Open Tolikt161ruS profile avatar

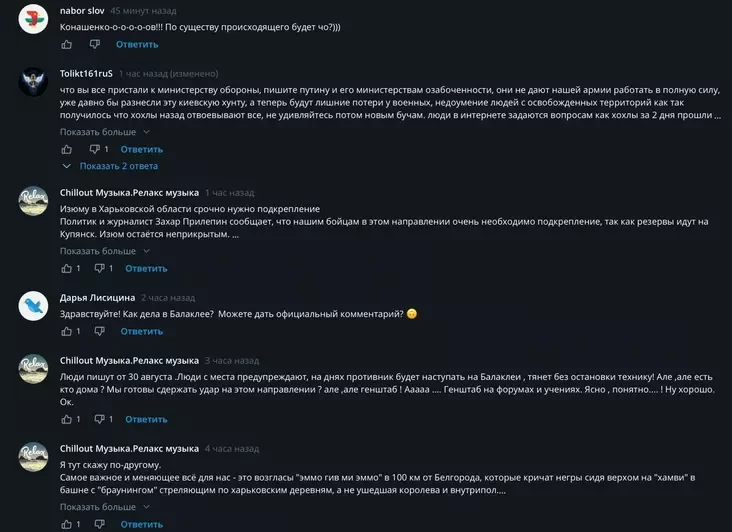pos(33,83)
